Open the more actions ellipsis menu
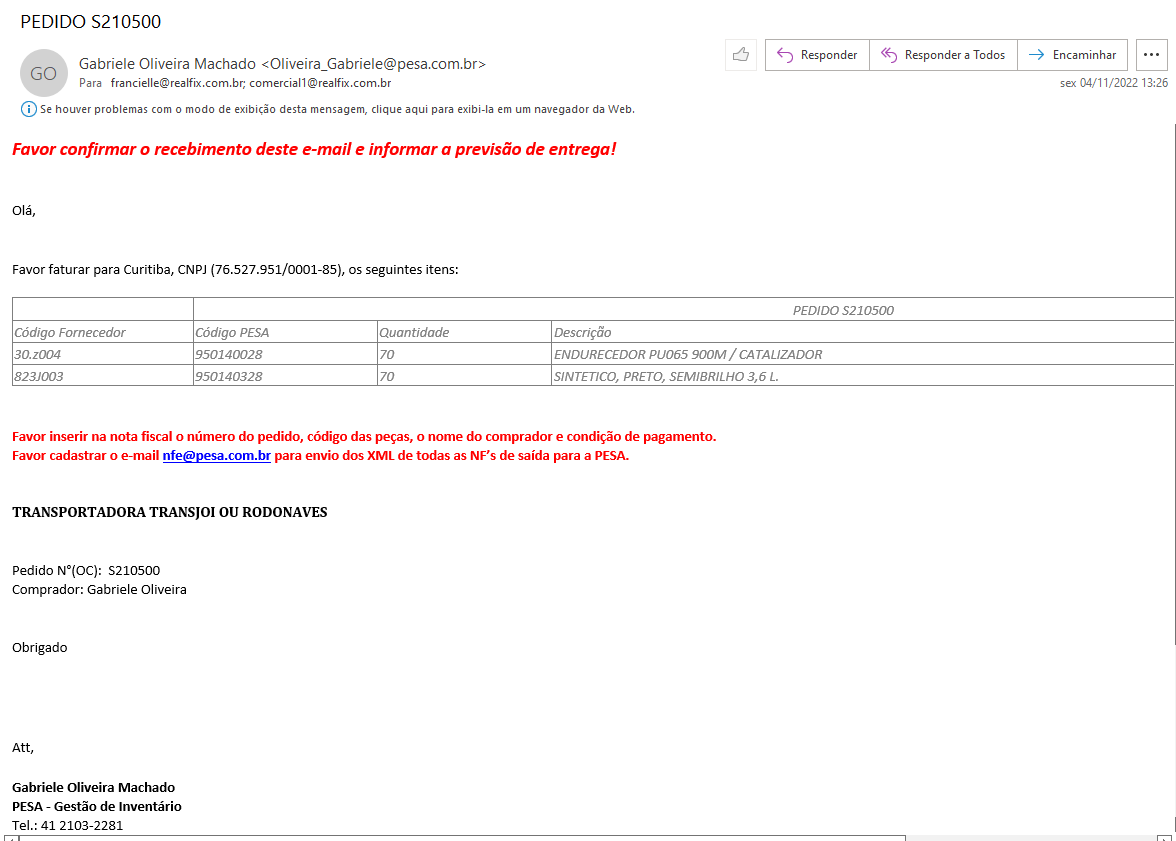Image resolution: width=1176 pixels, height=841 pixels. pyautogui.click(x=1152, y=55)
